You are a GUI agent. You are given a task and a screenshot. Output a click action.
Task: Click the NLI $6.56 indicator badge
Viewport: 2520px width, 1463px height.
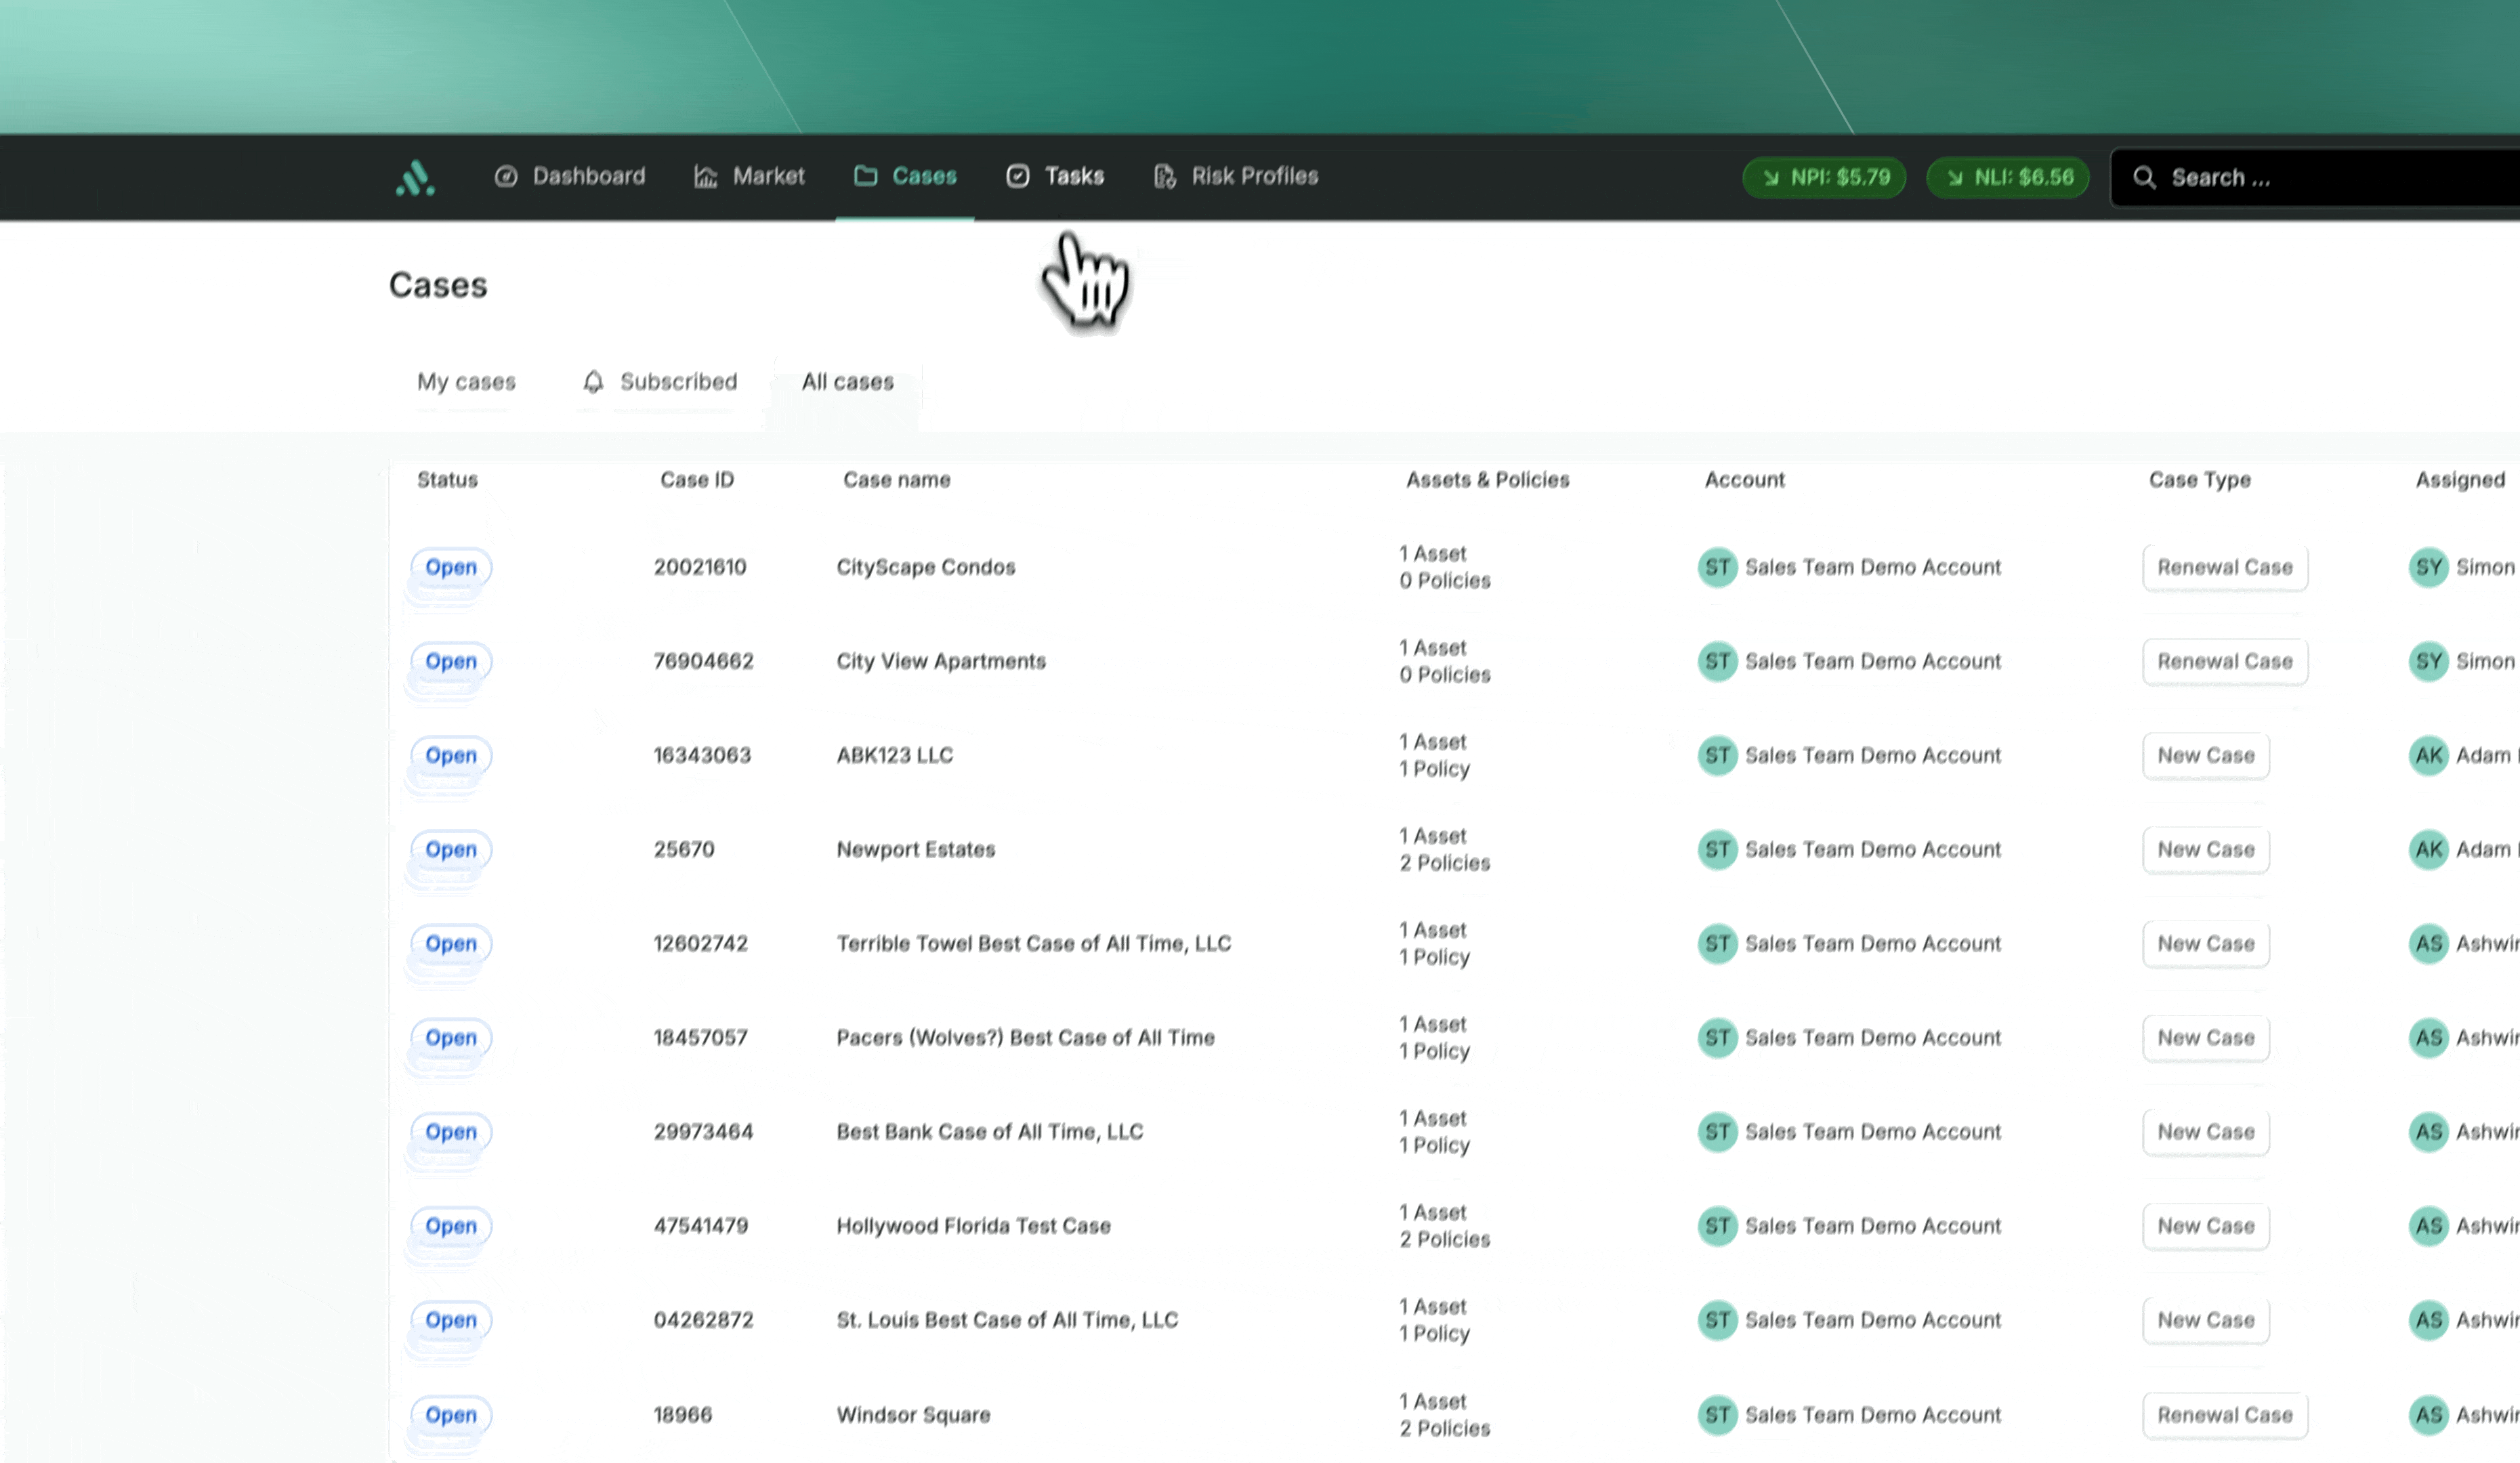pos(2008,178)
